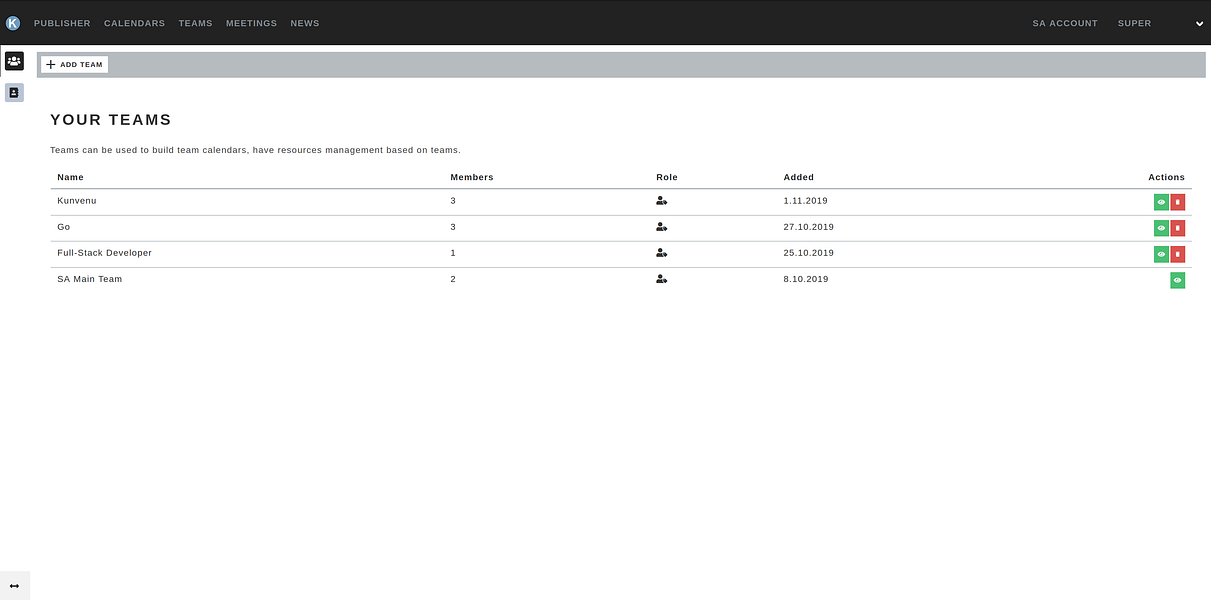Click the Members column header
Image resolution: width=1211 pixels, height=600 pixels.
(472, 177)
